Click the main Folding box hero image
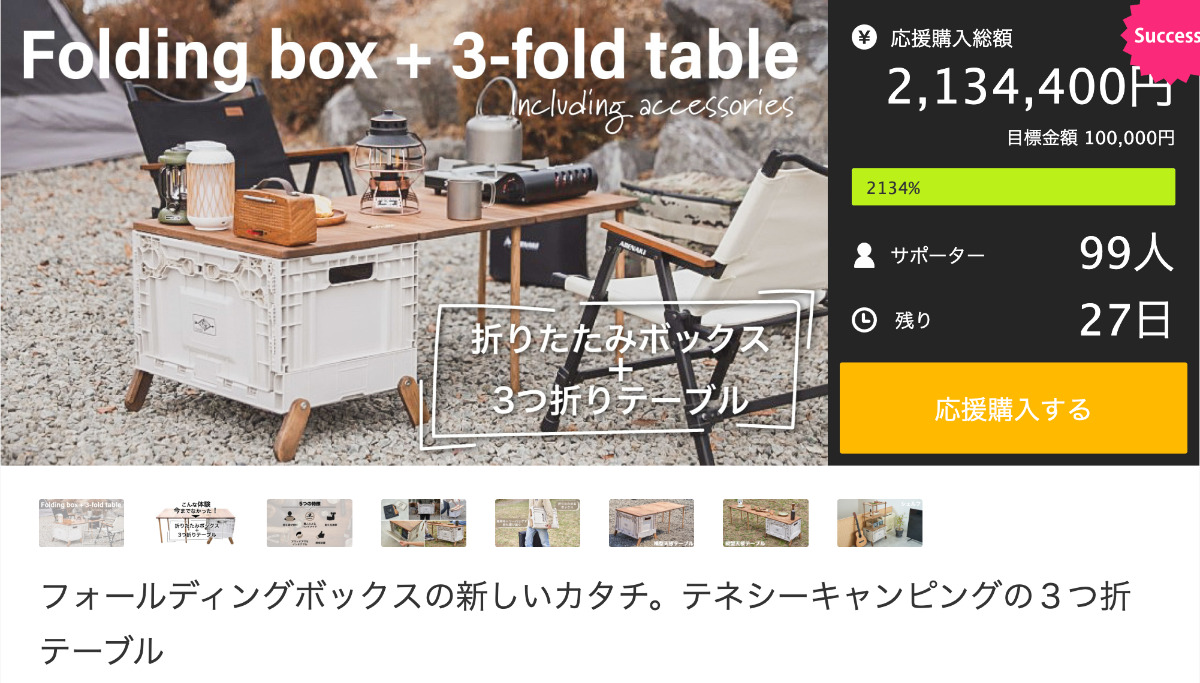Screen dimensions: 1200x683 click(x=414, y=232)
